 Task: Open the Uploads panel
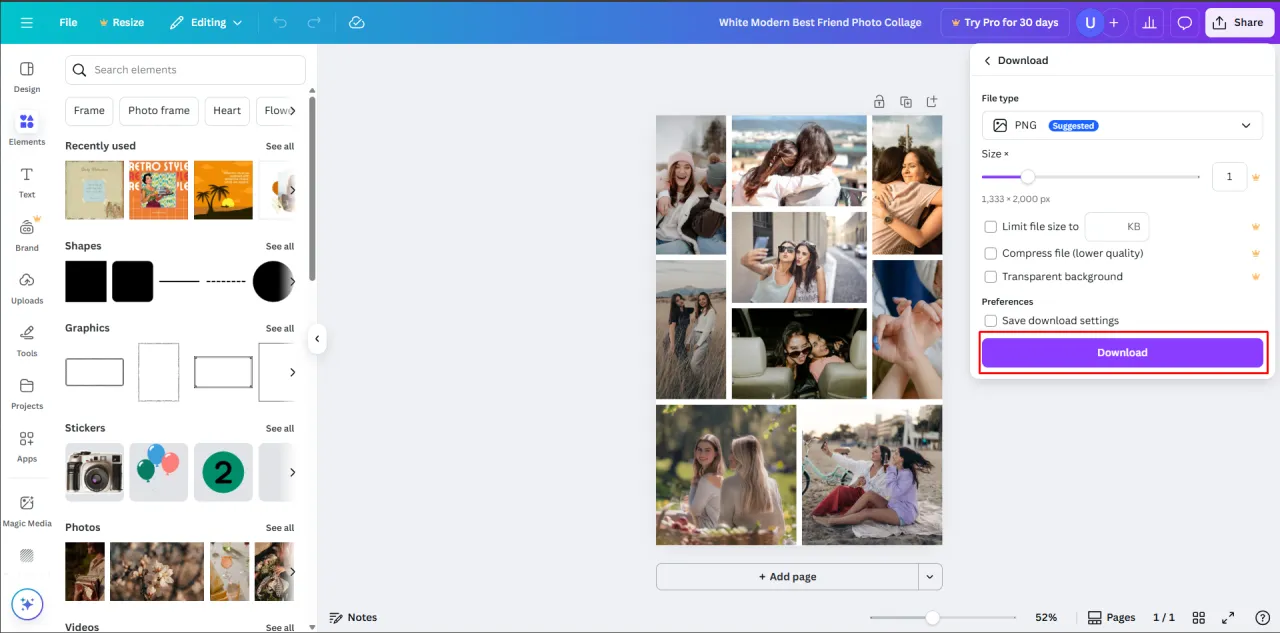[x=26, y=288]
